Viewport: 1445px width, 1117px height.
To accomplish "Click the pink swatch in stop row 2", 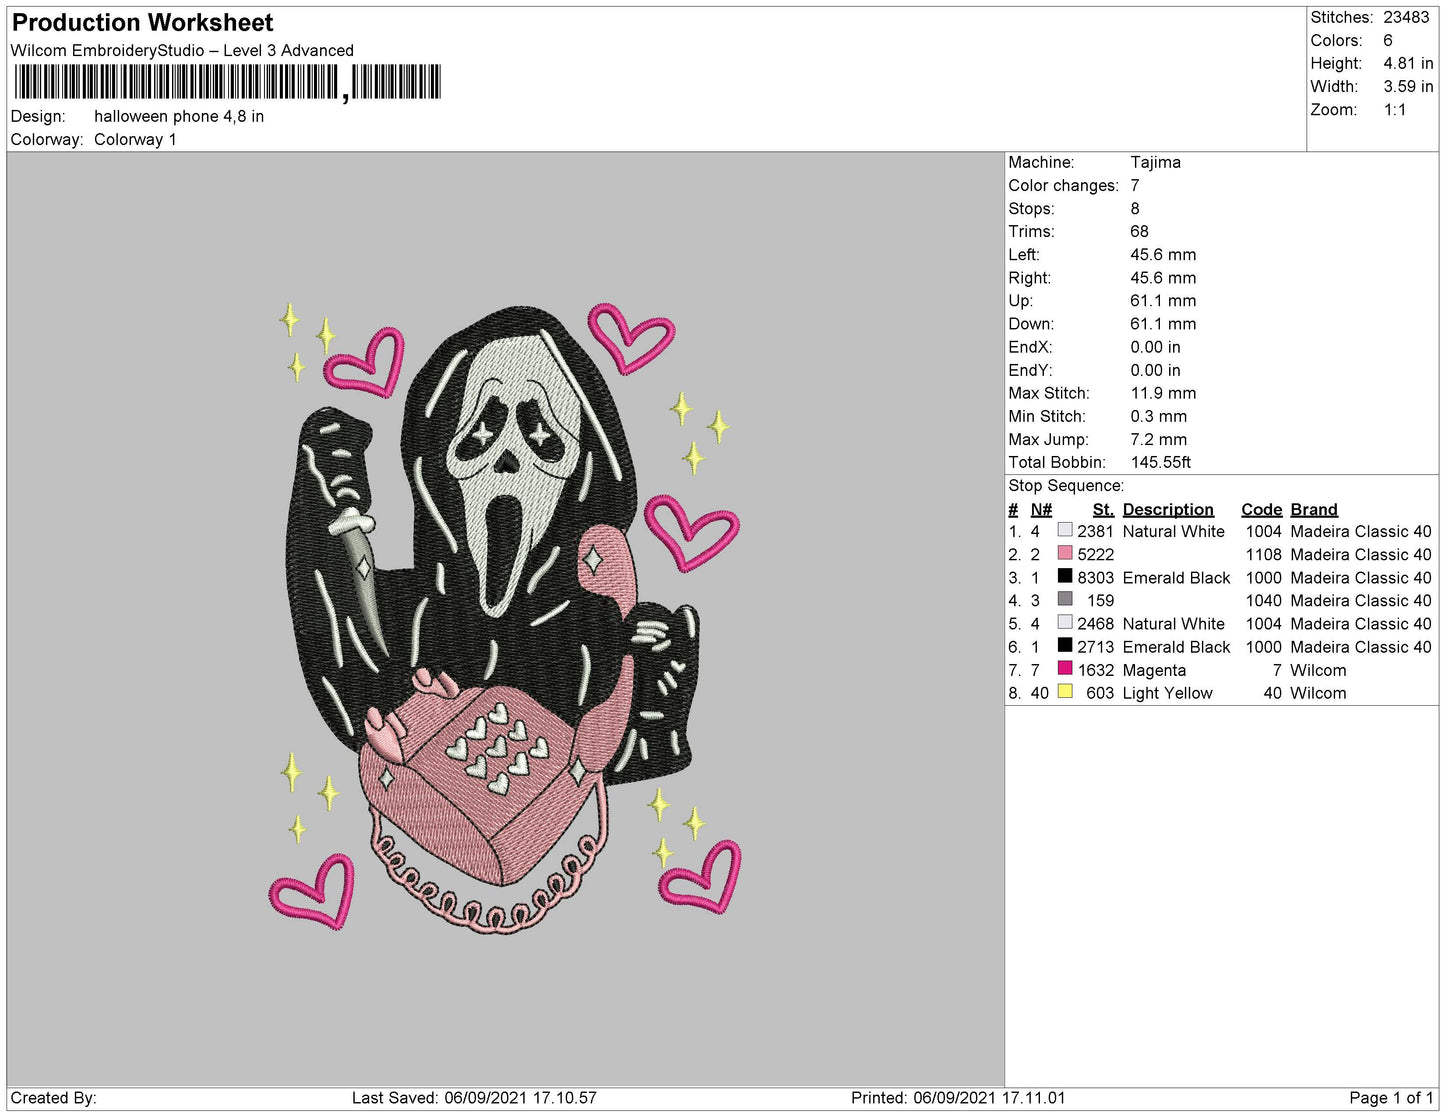I will click(x=1065, y=553).
